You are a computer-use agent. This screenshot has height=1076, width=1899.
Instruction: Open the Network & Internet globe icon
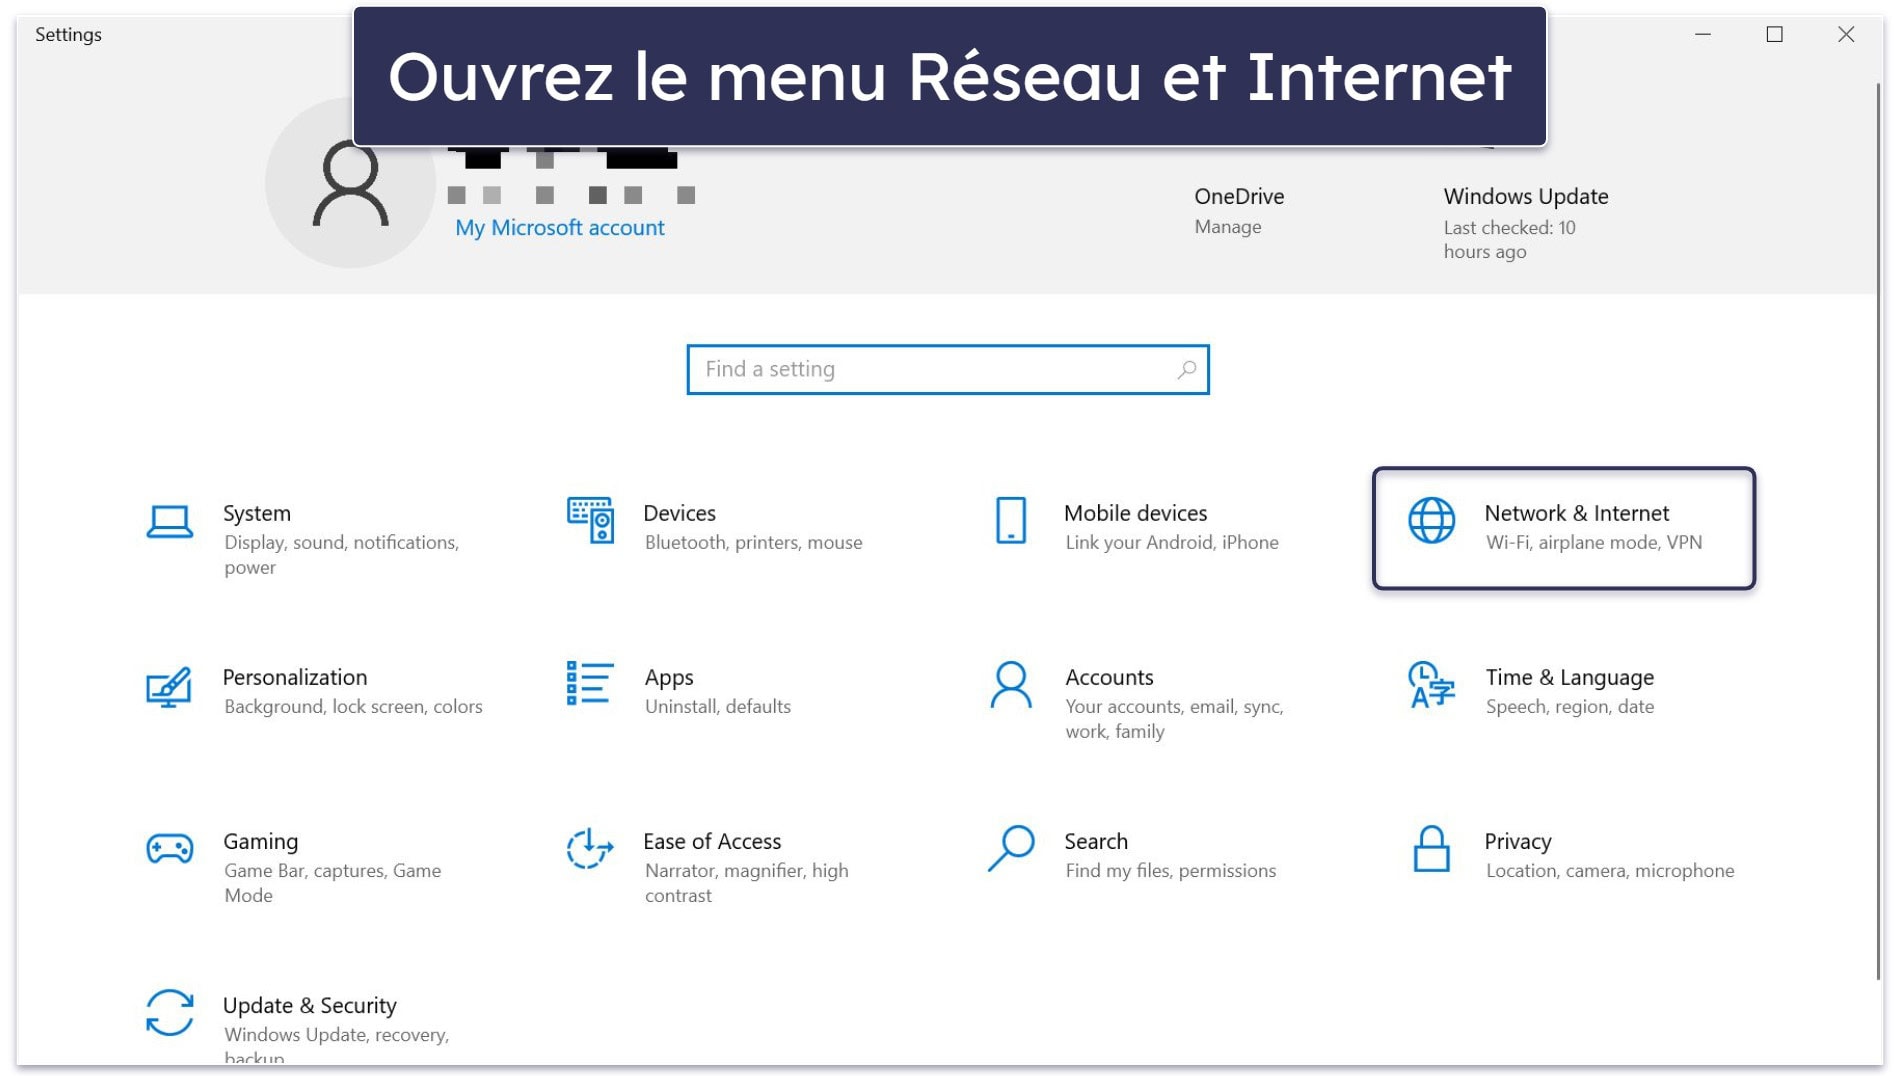tap(1431, 520)
